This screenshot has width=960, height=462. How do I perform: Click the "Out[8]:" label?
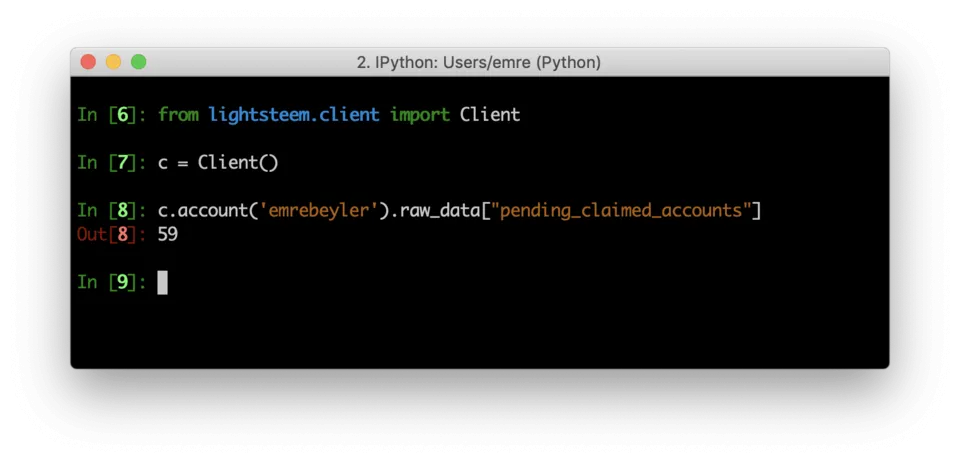pos(112,234)
